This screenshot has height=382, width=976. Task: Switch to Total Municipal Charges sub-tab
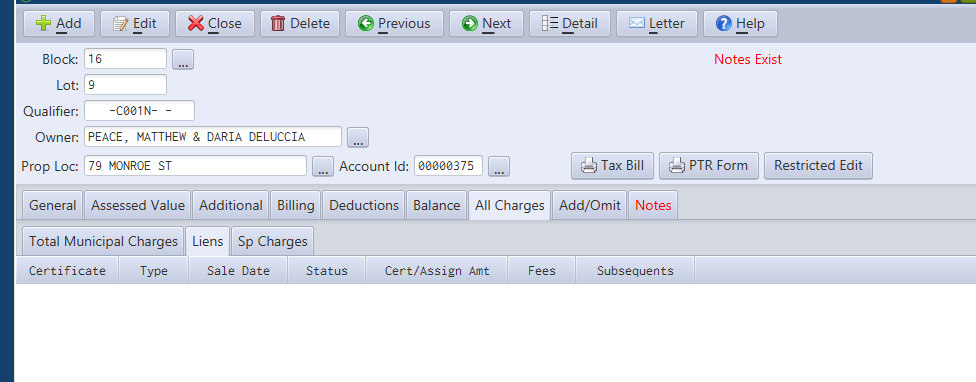coord(103,241)
